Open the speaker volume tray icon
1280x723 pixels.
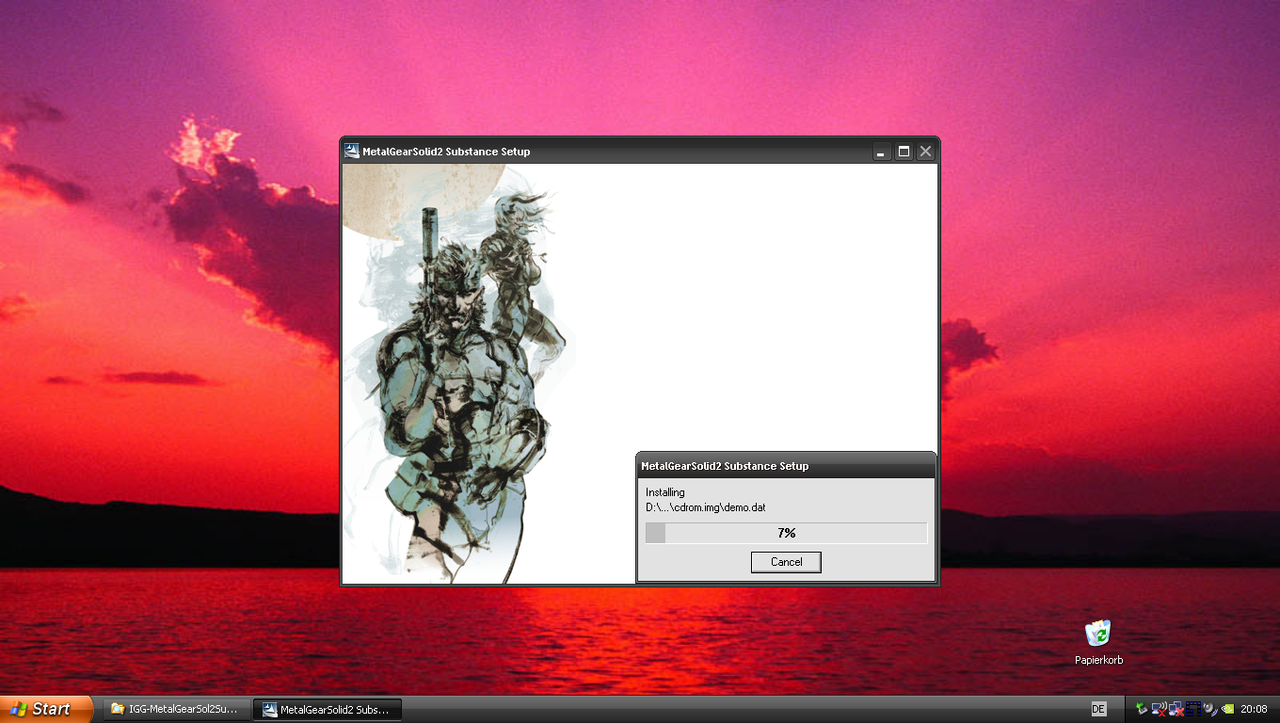coord(1209,709)
